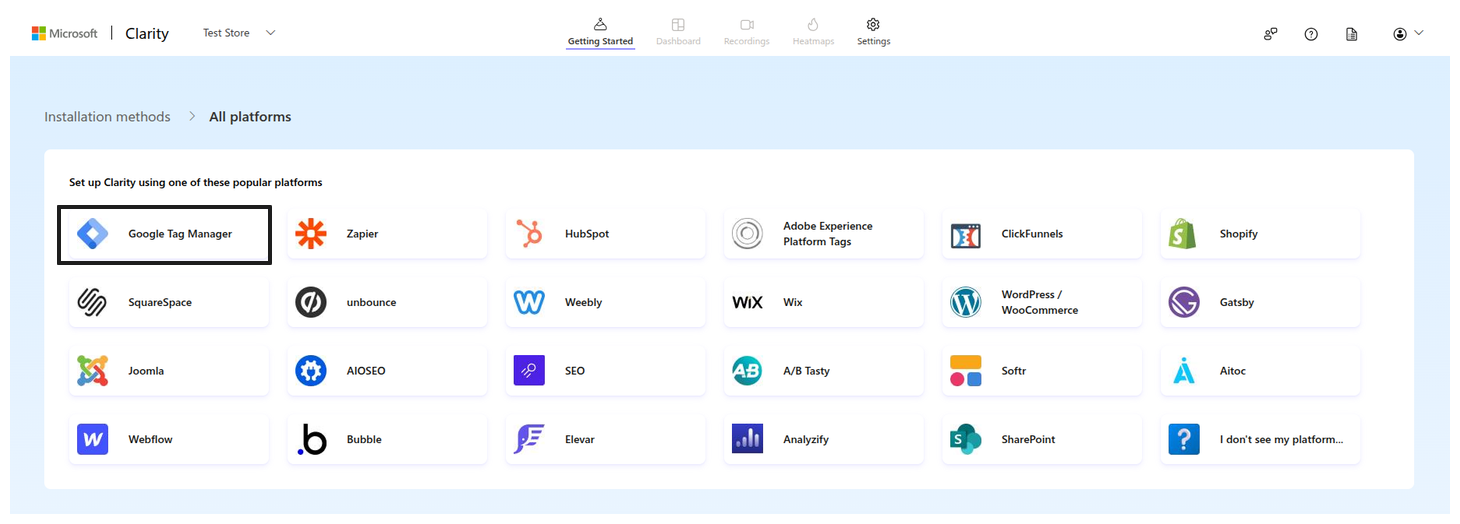Select Adobe Experience Platform Tags label

pos(828,234)
